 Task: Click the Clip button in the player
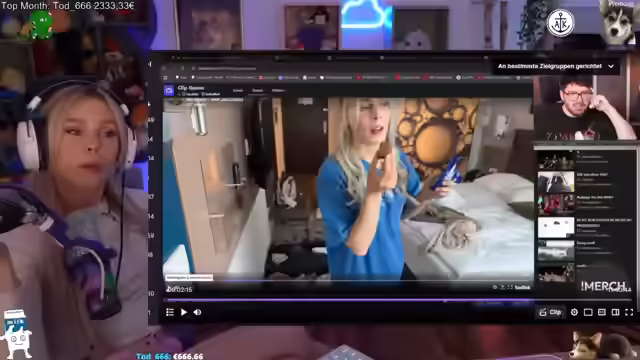coord(550,312)
